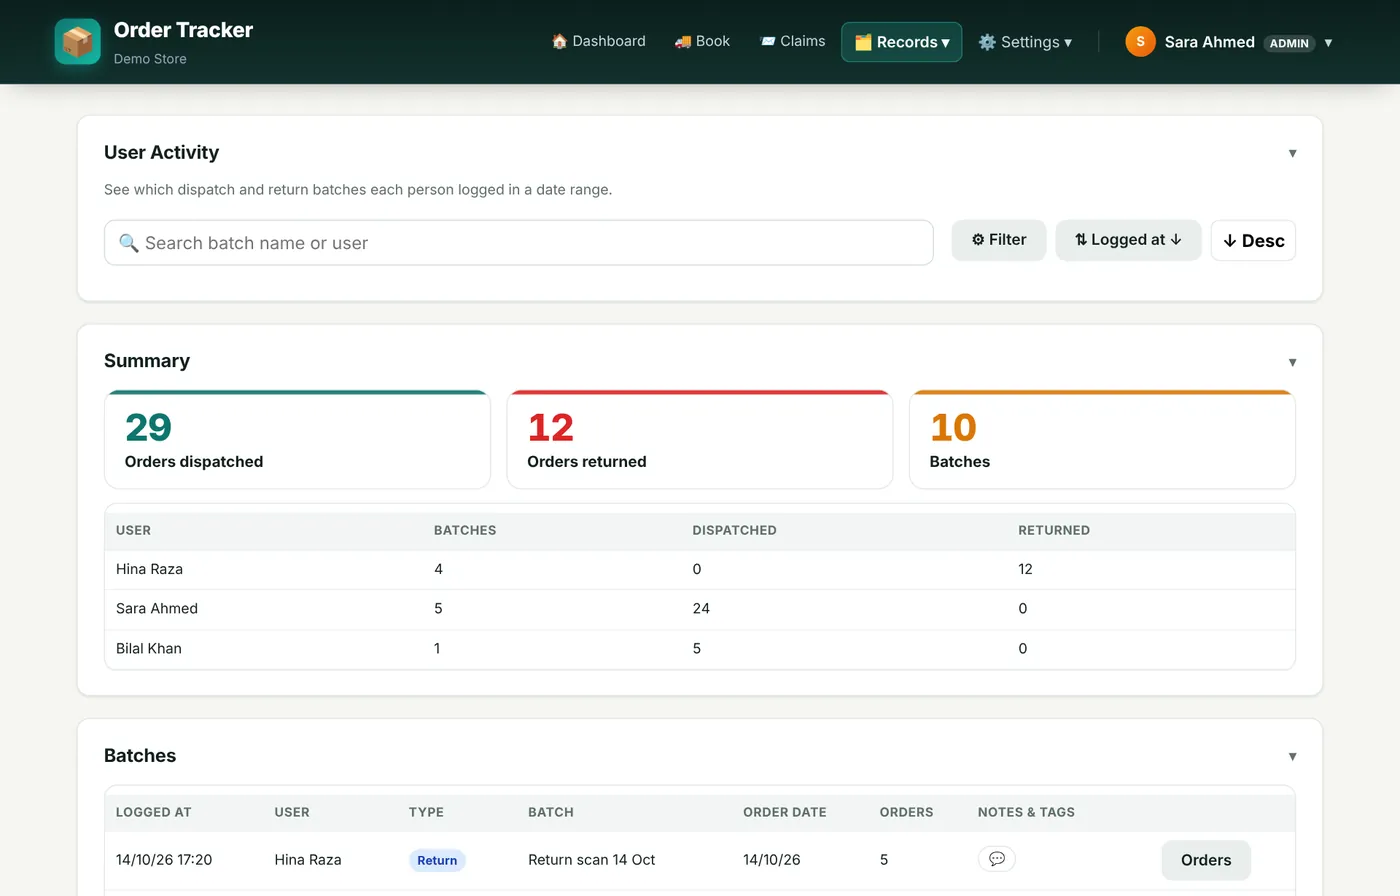The image size is (1400, 896).
Task: Open the Filter options
Action: pos(999,240)
